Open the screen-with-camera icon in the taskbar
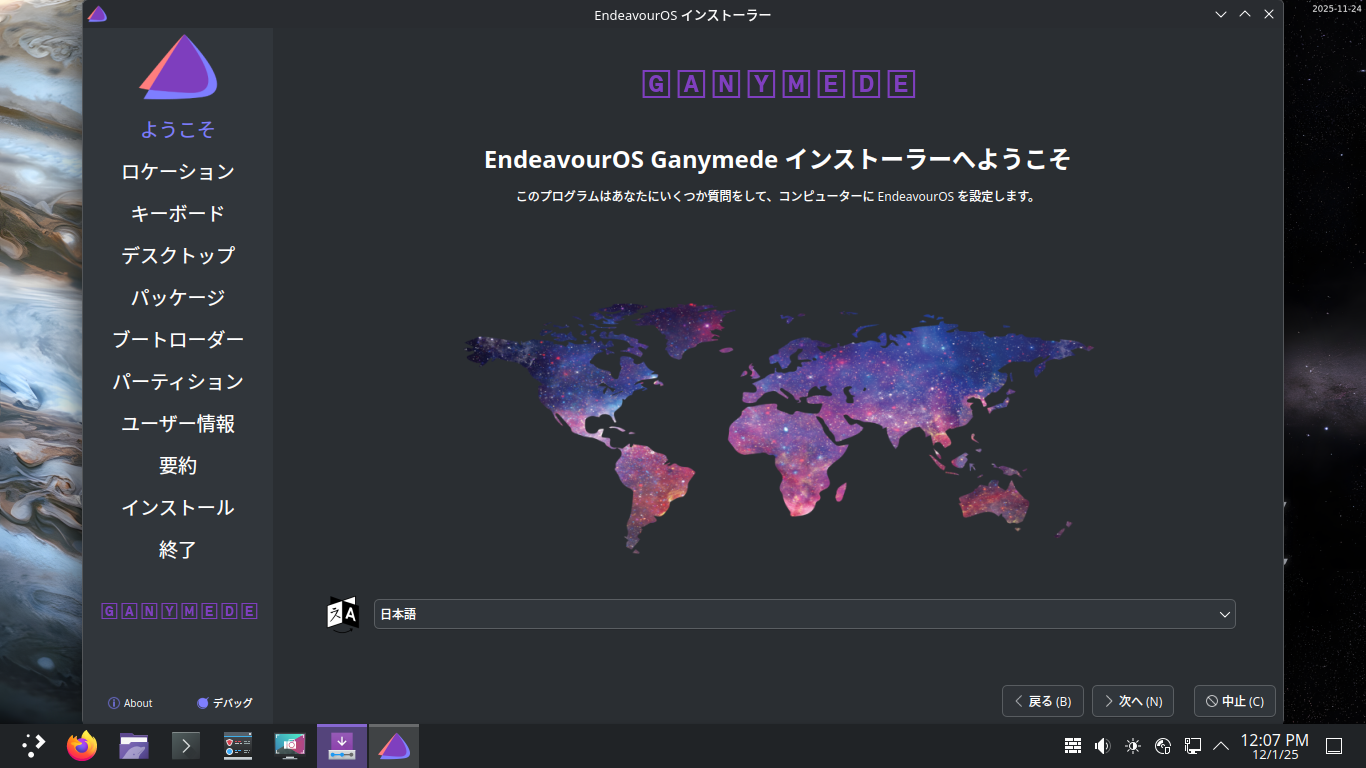Image resolution: width=1366 pixels, height=768 pixels. [290, 745]
